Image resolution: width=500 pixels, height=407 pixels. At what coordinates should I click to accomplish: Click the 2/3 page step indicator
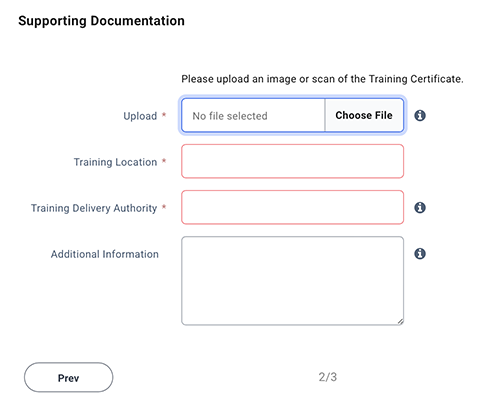pyautogui.click(x=328, y=377)
